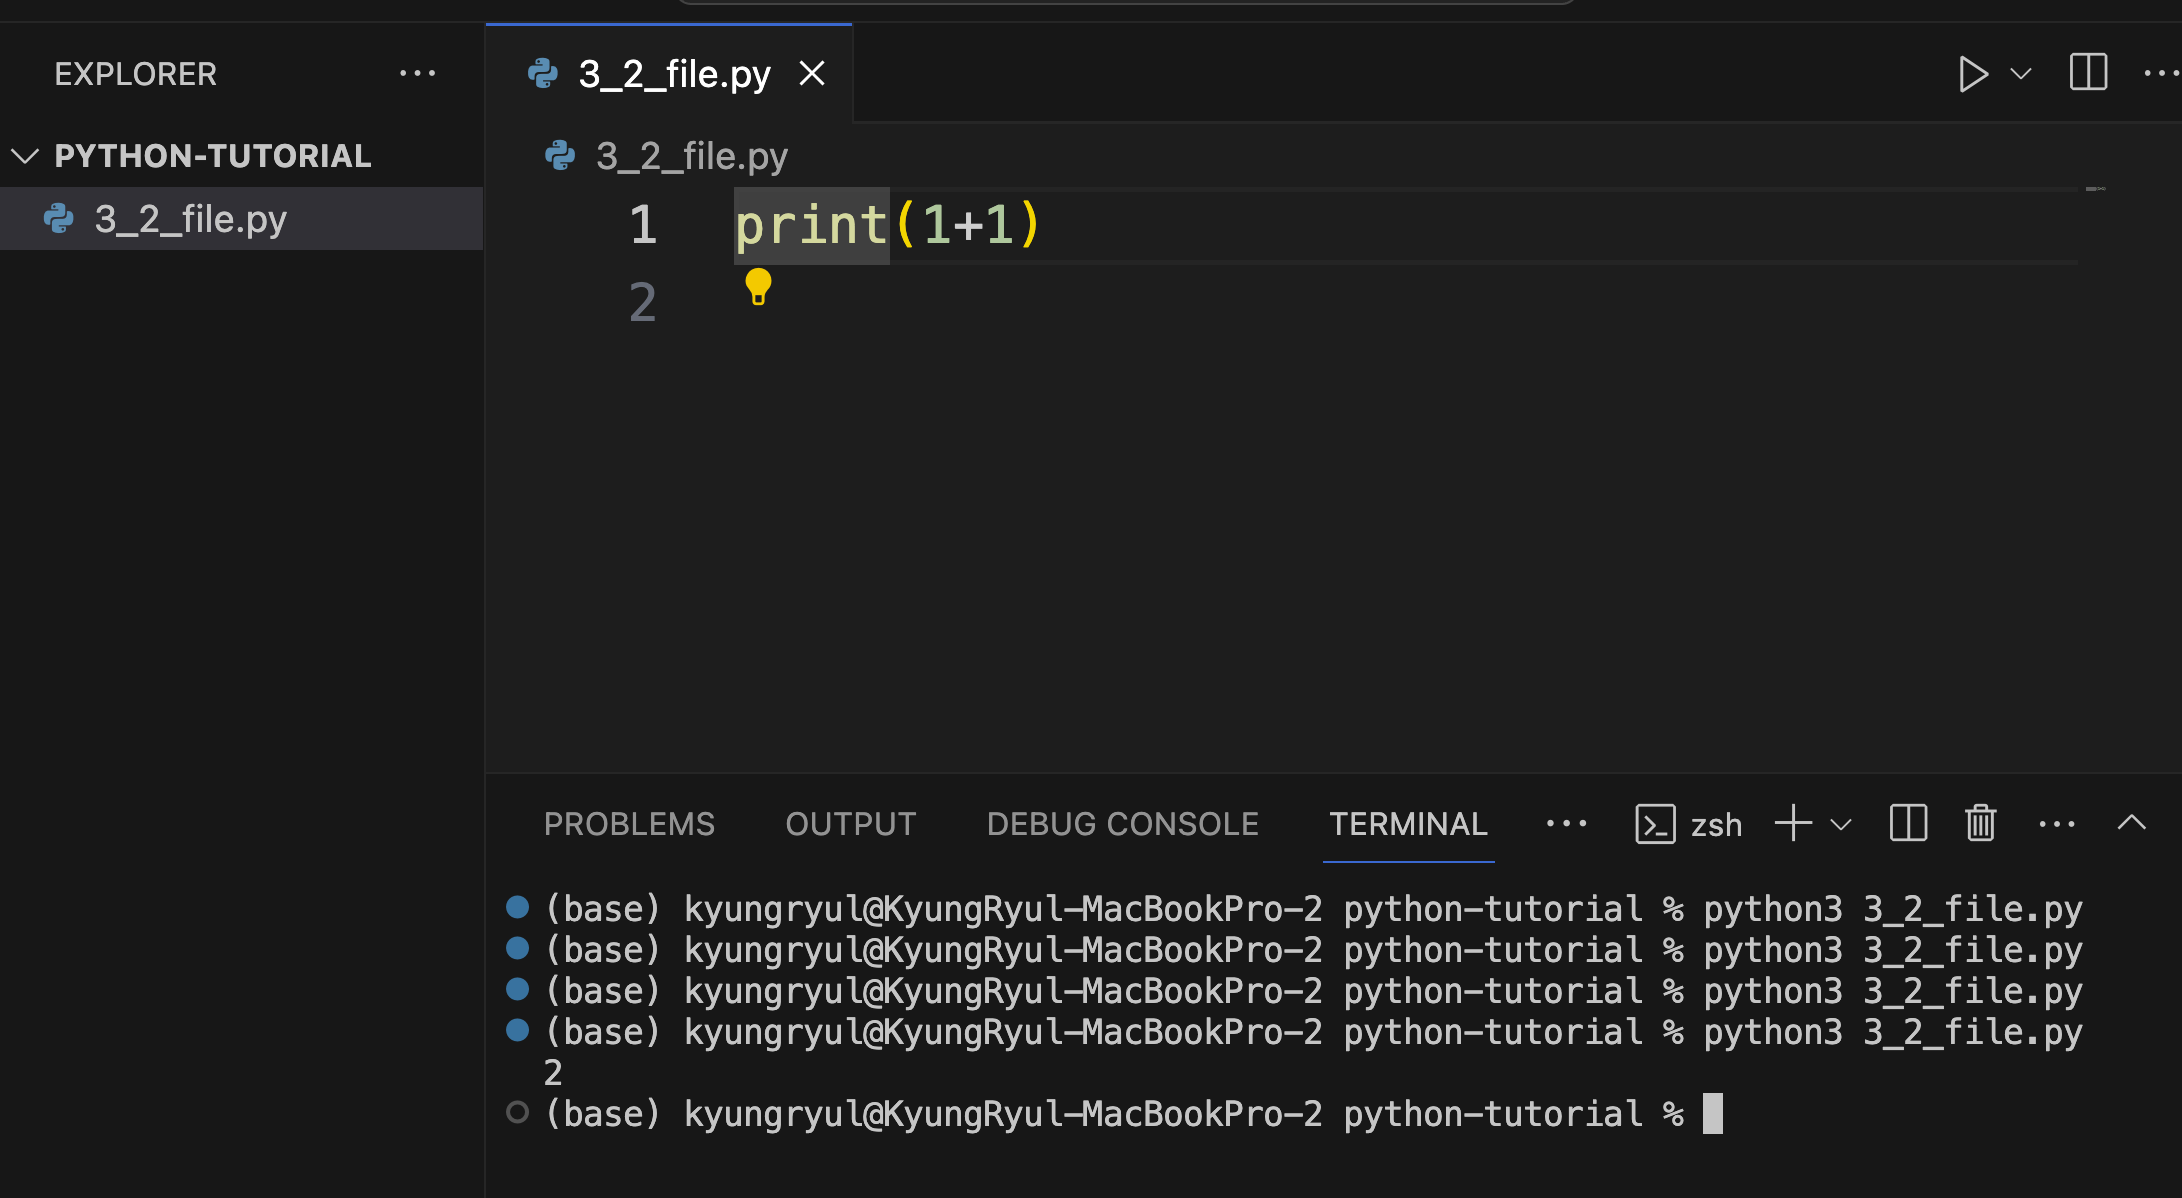Run the Python file with play icon
This screenshot has width=2182, height=1198.
(x=1972, y=74)
